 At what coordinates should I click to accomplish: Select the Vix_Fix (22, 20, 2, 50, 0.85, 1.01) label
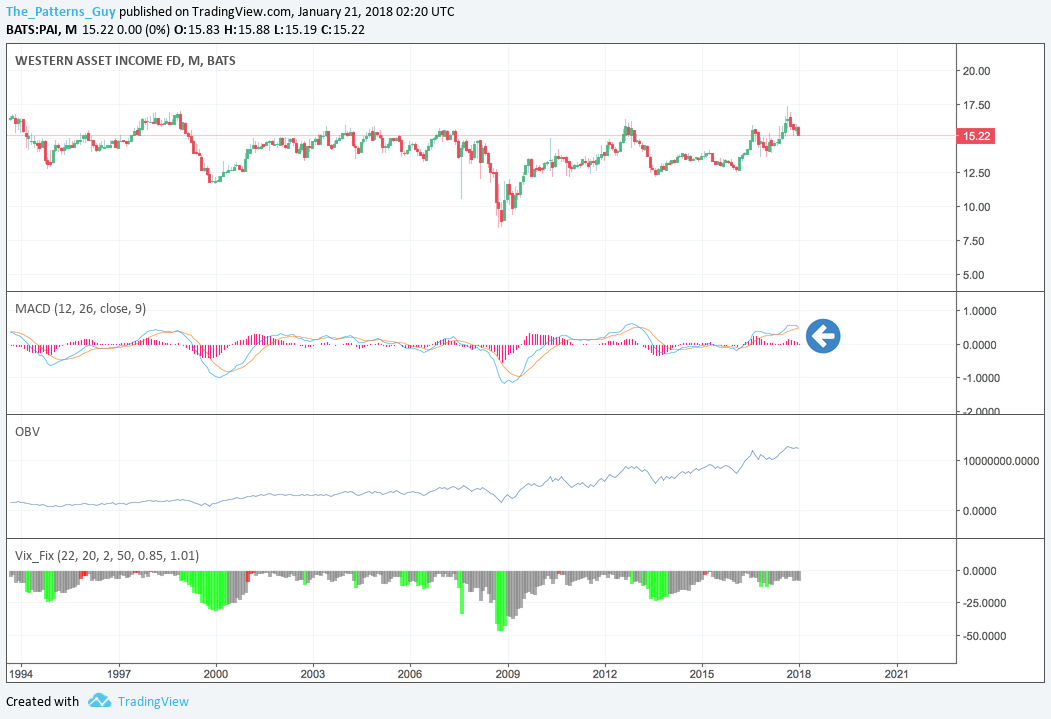point(107,555)
